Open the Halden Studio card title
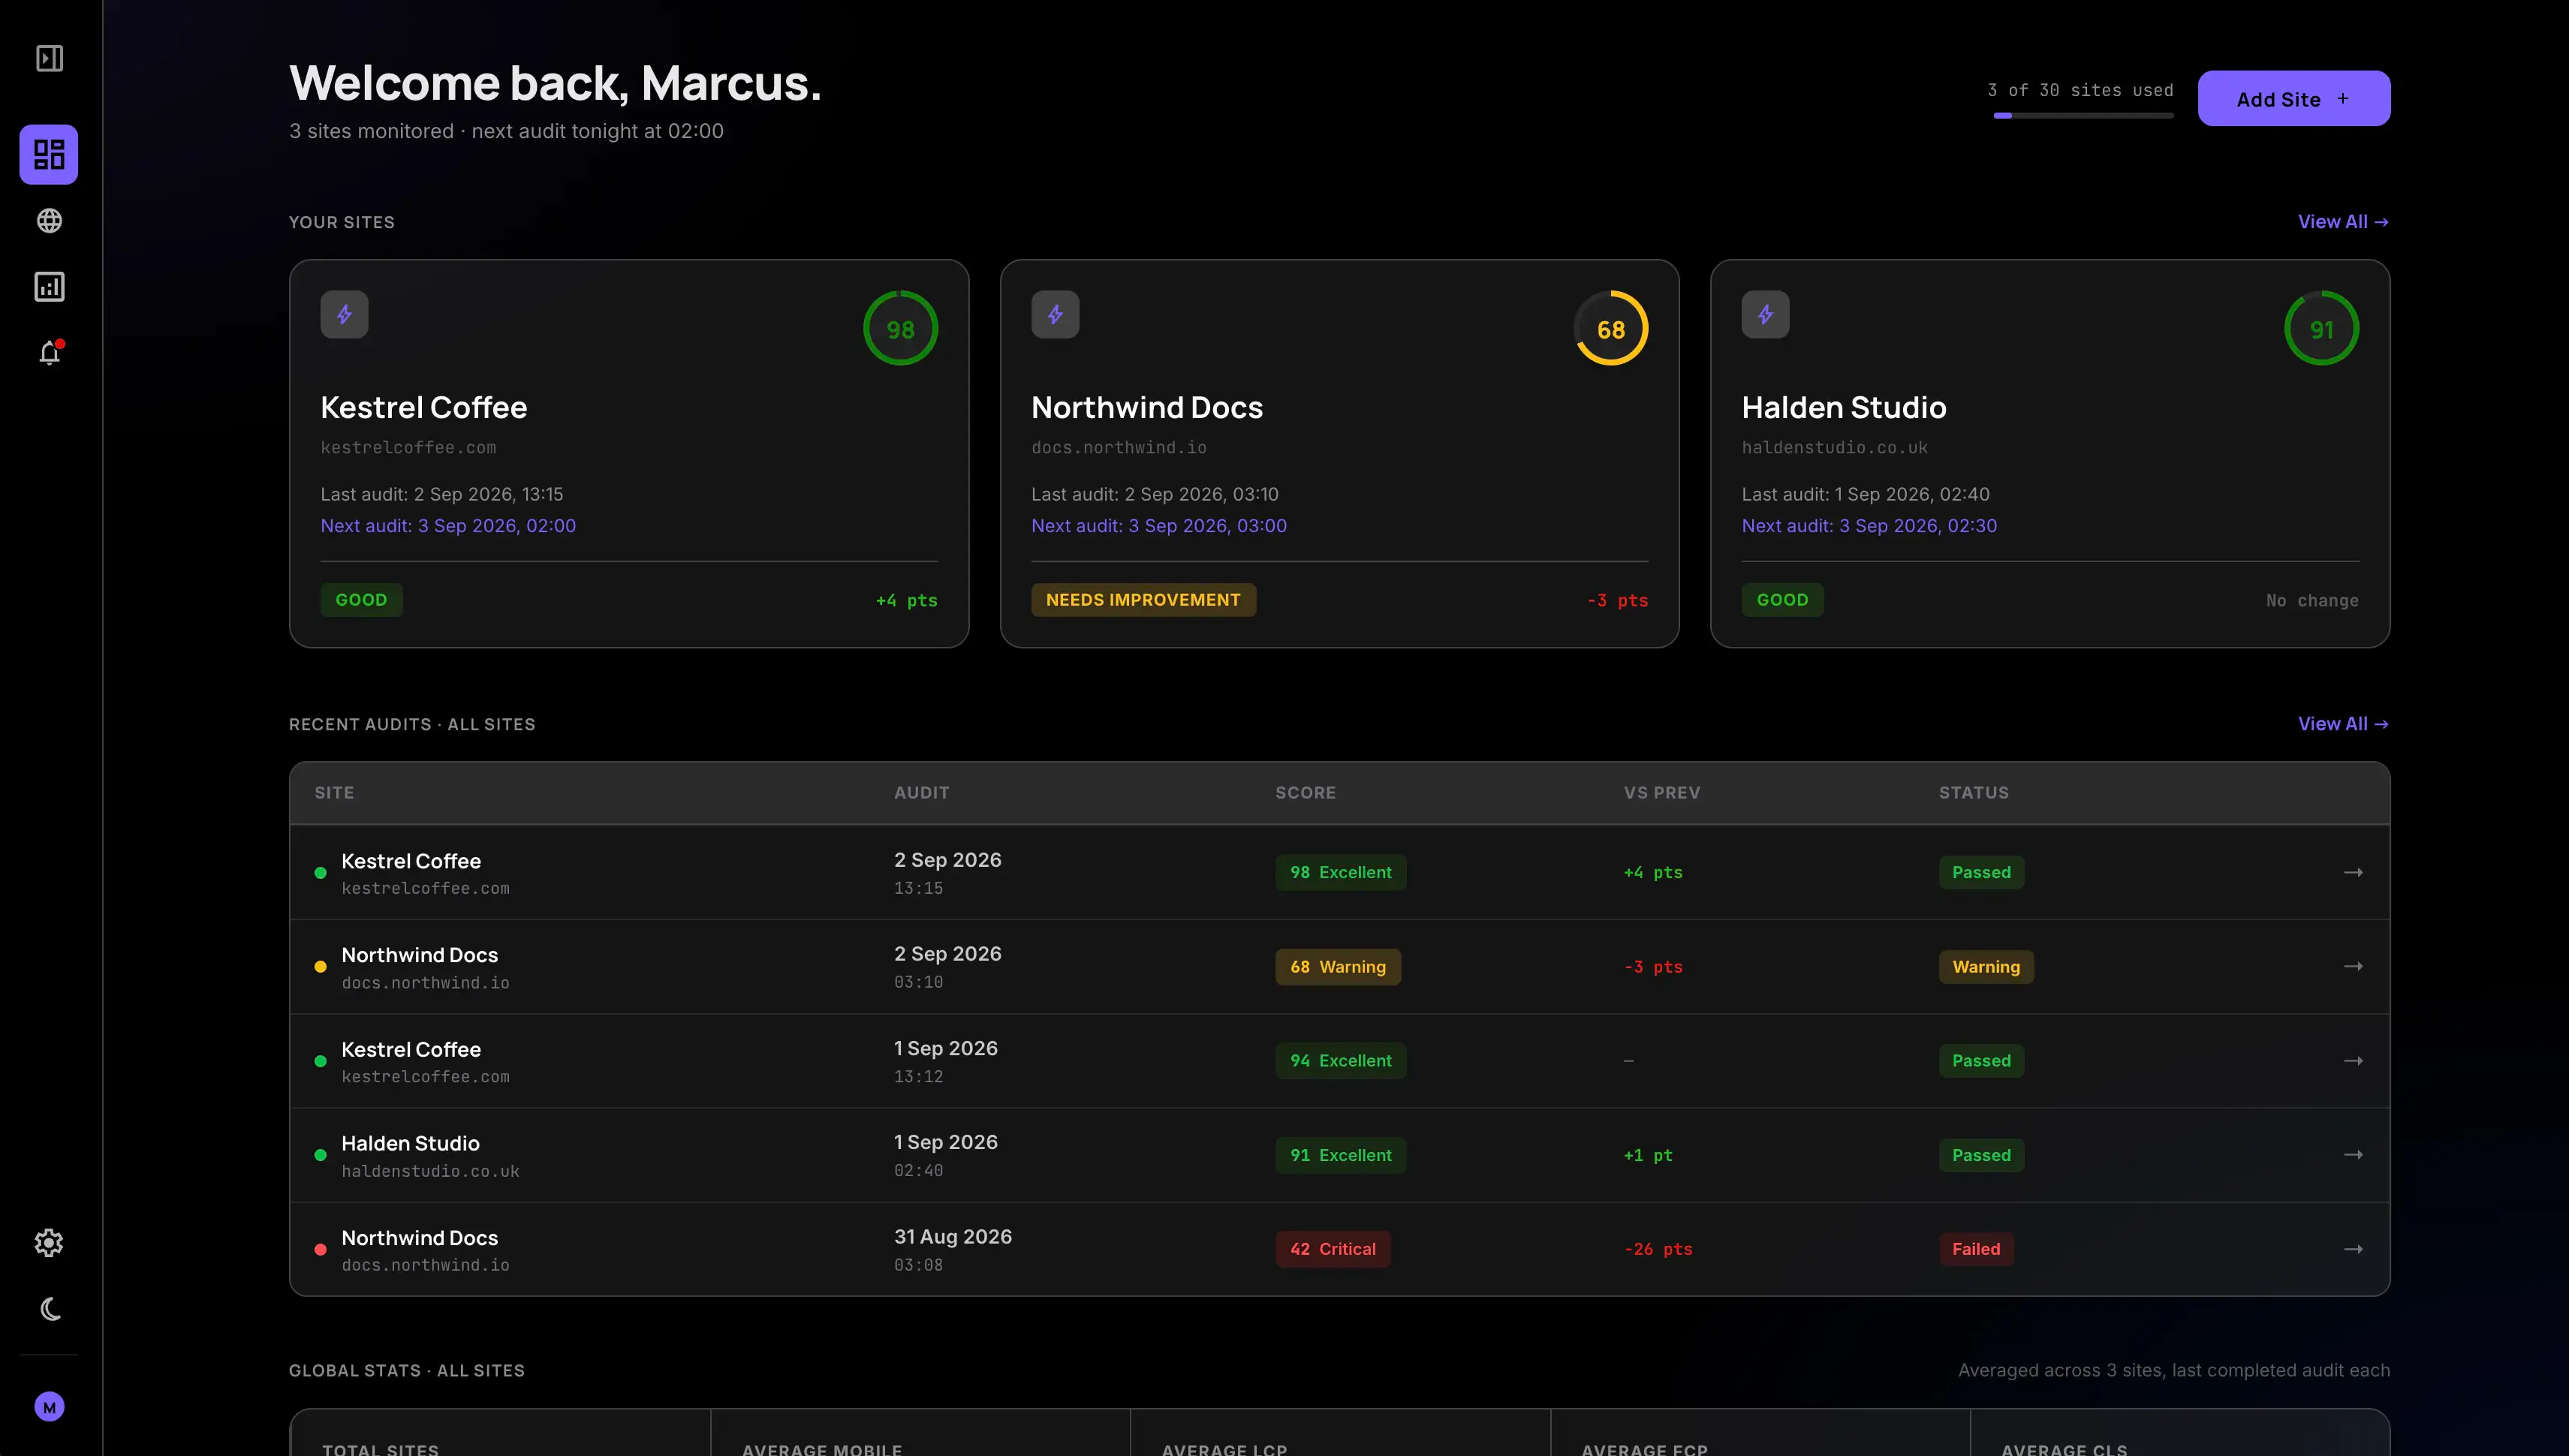 tap(1843, 407)
